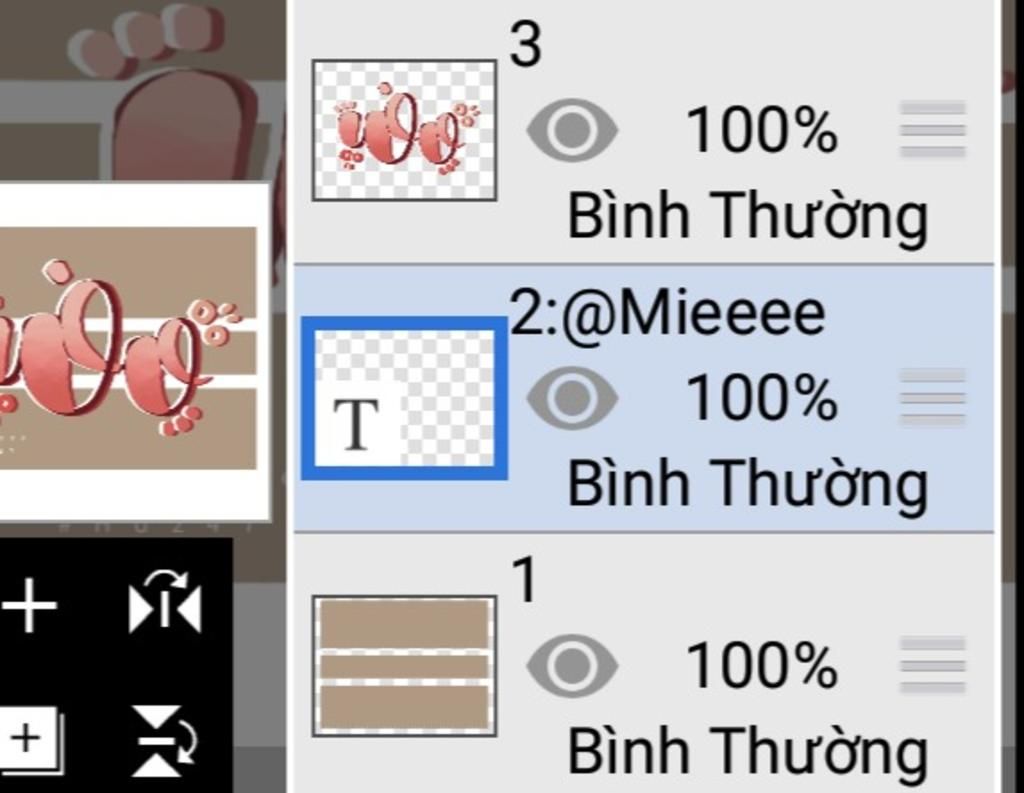Click the flip vertical icon

tap(165, 742)
